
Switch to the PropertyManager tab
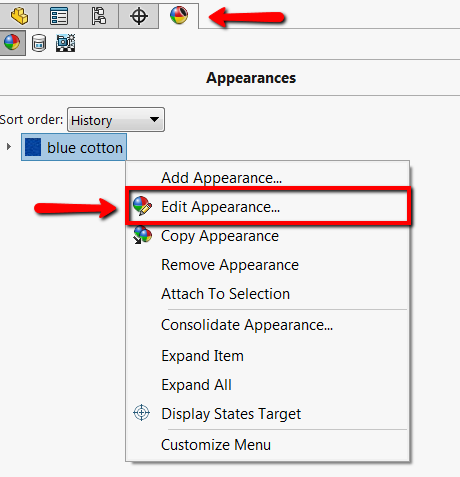tap(59, 16)
